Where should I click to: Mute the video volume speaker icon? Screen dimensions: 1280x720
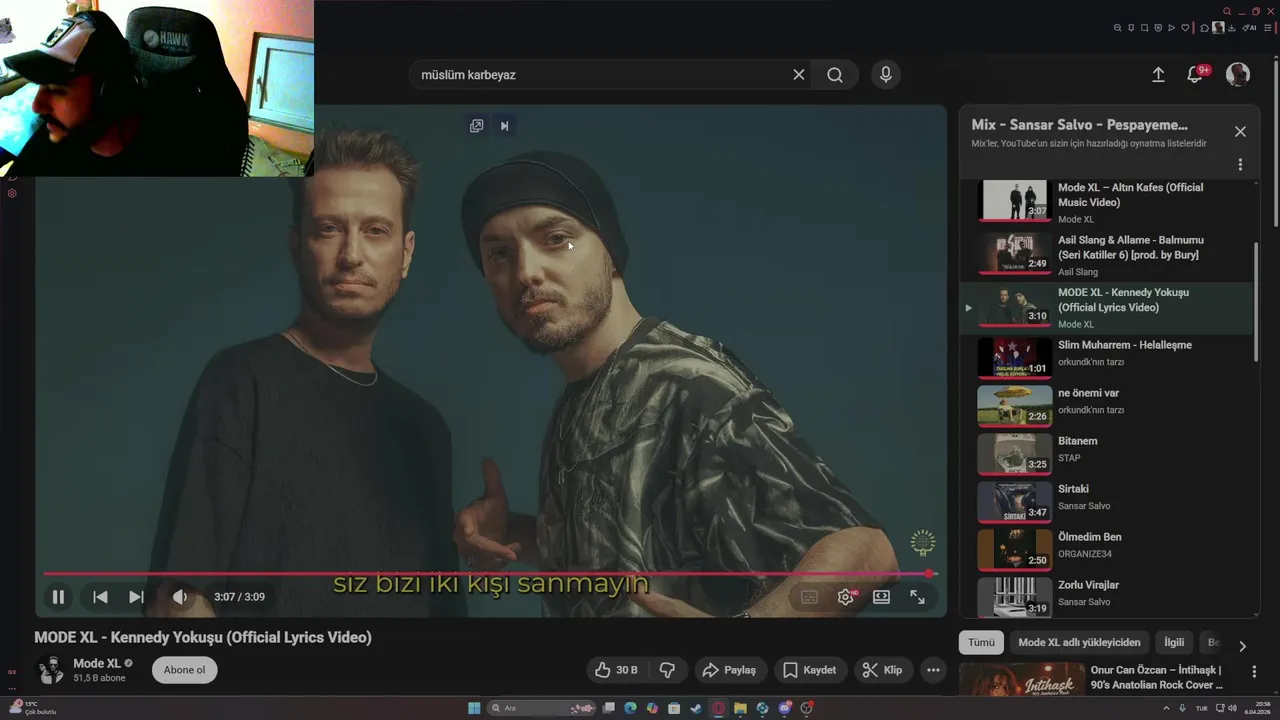click(x=179, y=597)
